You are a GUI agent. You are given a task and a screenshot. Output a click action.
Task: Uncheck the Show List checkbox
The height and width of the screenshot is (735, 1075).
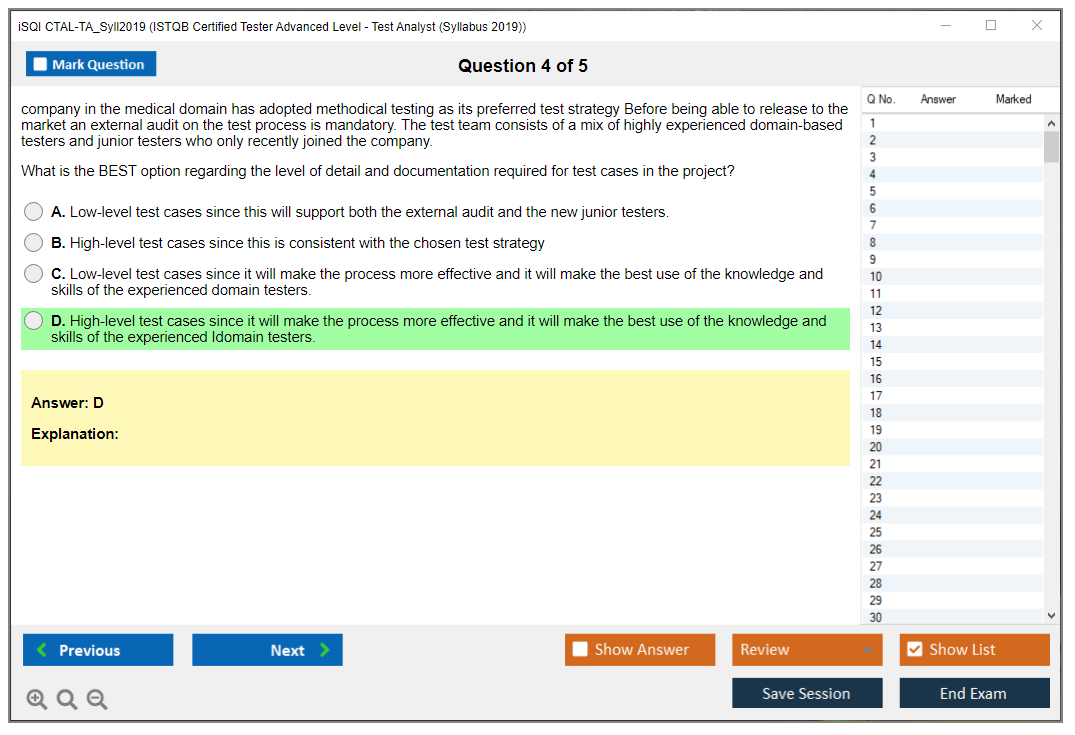pyautogui.click(x=914, y=650)
